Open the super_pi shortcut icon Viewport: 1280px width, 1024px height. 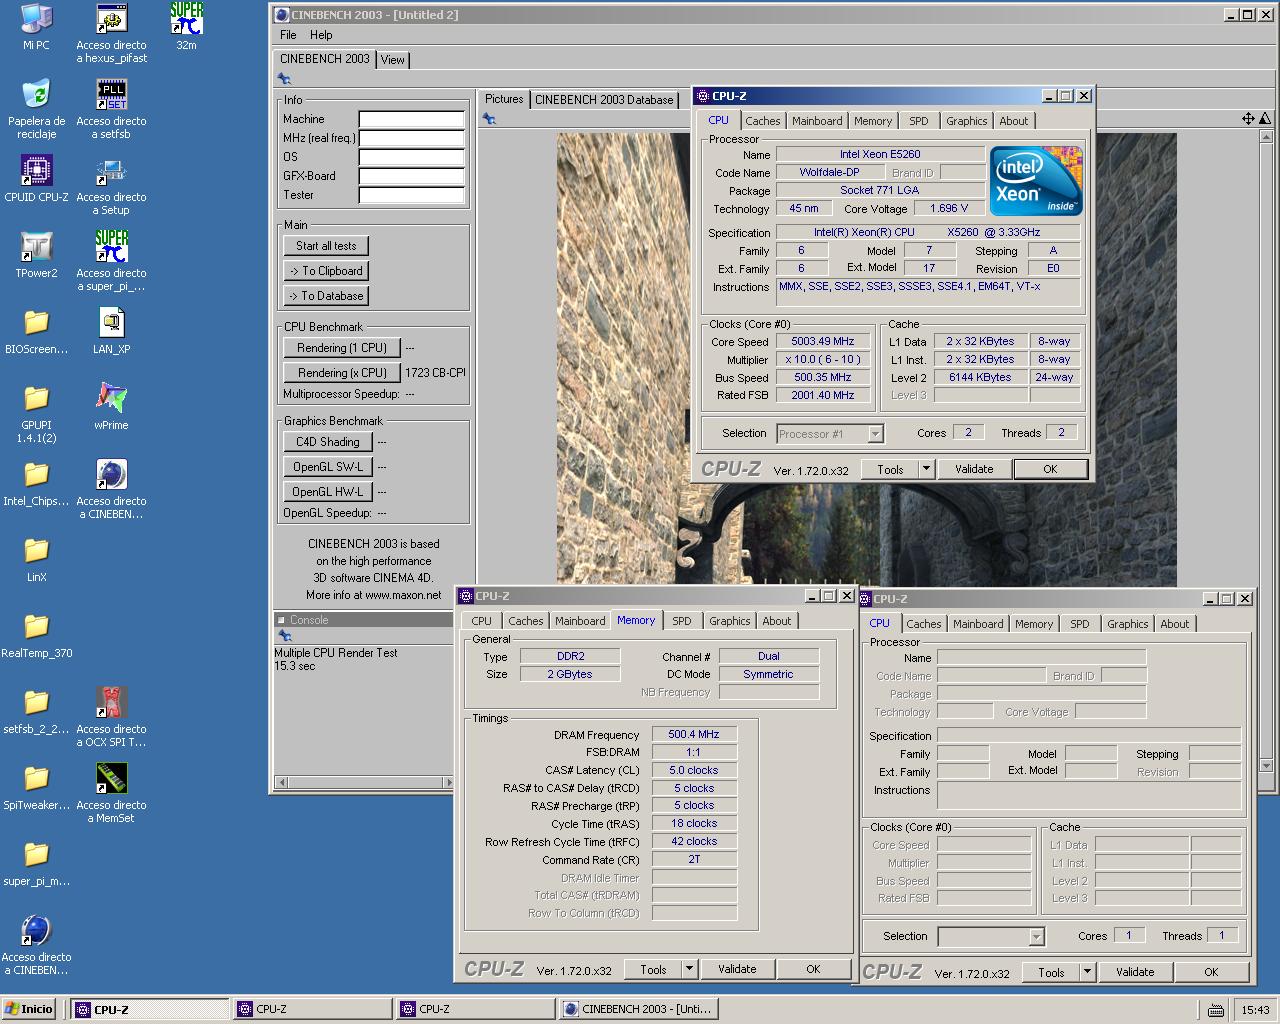[x=111, y=247]
